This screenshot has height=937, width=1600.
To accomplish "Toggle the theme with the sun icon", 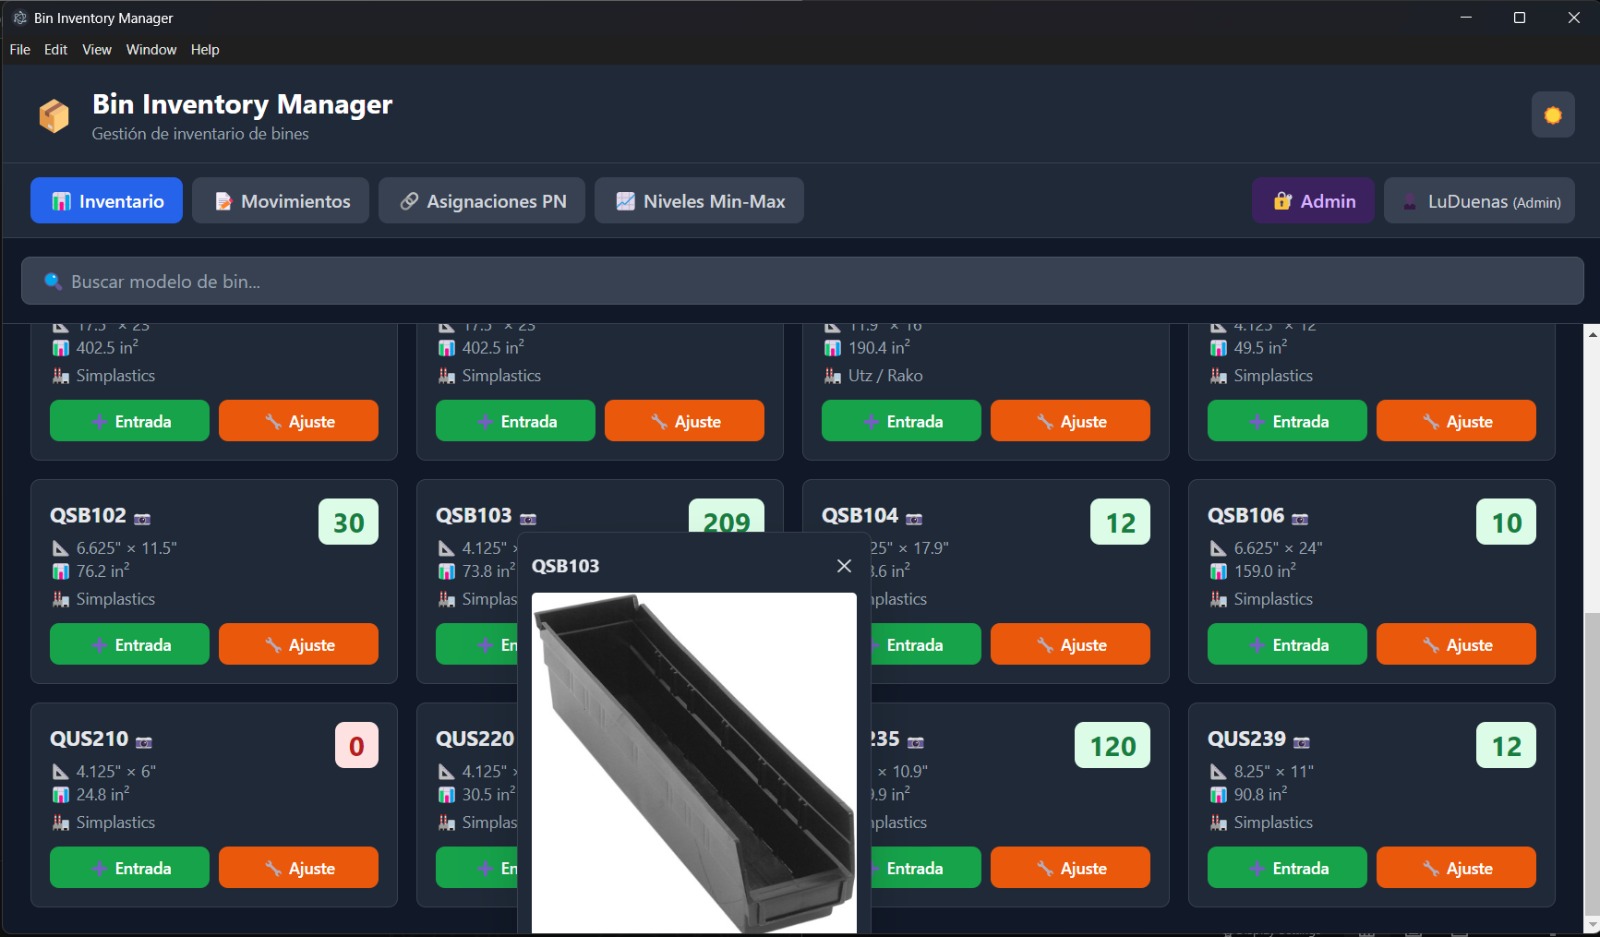I will point(1553,114).
